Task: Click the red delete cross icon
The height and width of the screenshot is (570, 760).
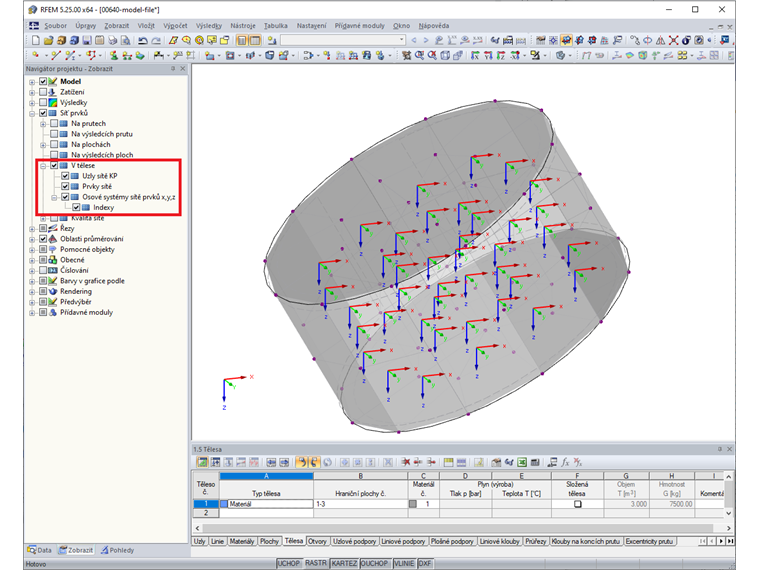Action: (x=673, y=40)
